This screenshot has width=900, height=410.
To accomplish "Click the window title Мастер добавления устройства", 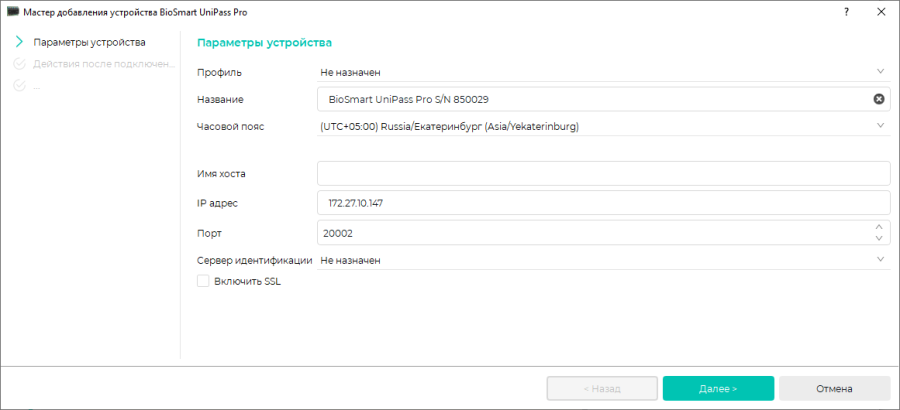I will [x=135, y=11].
